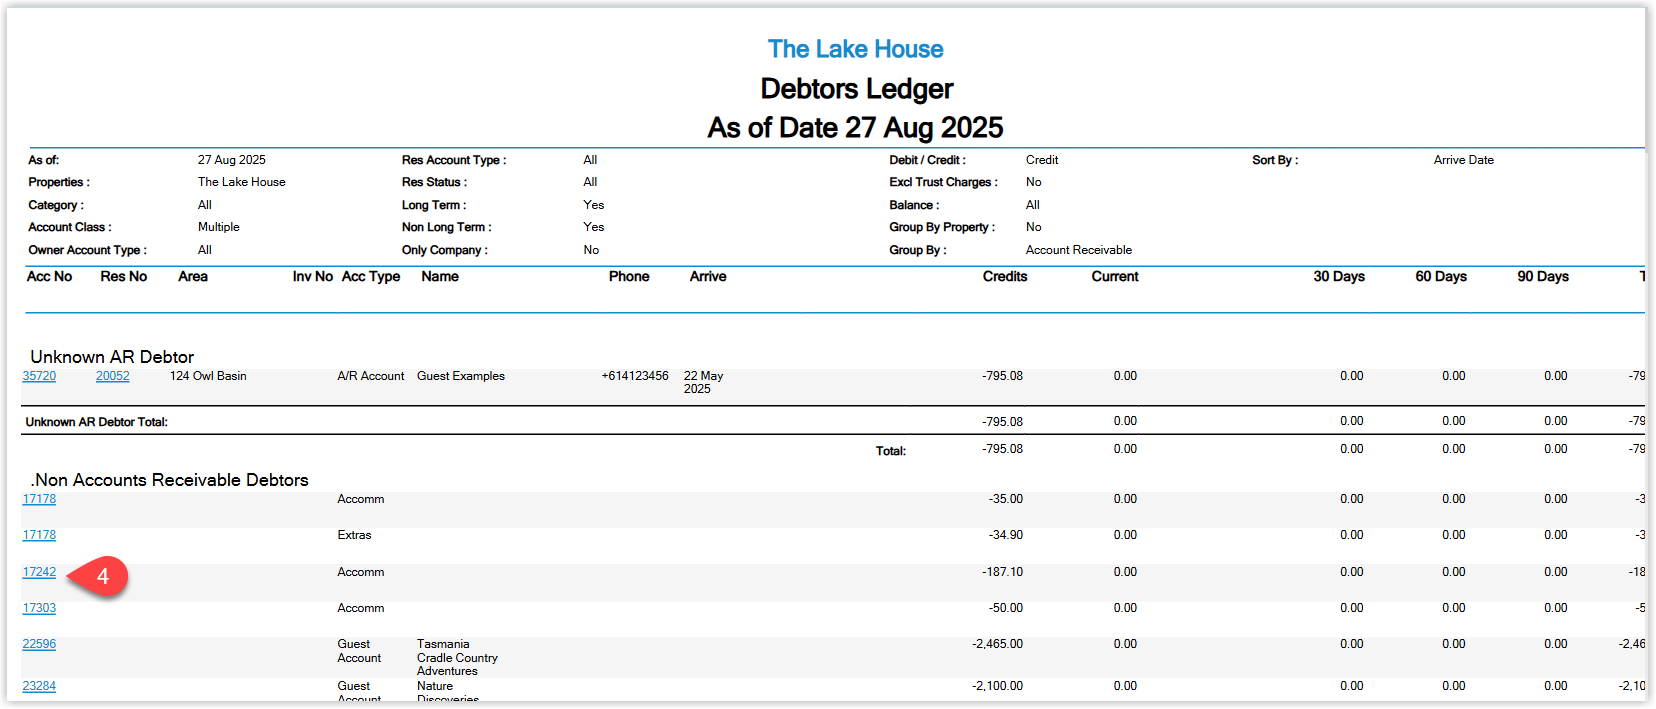1656x709 pixels.
Task: Click the Phone column header
Action: (629, 277)
